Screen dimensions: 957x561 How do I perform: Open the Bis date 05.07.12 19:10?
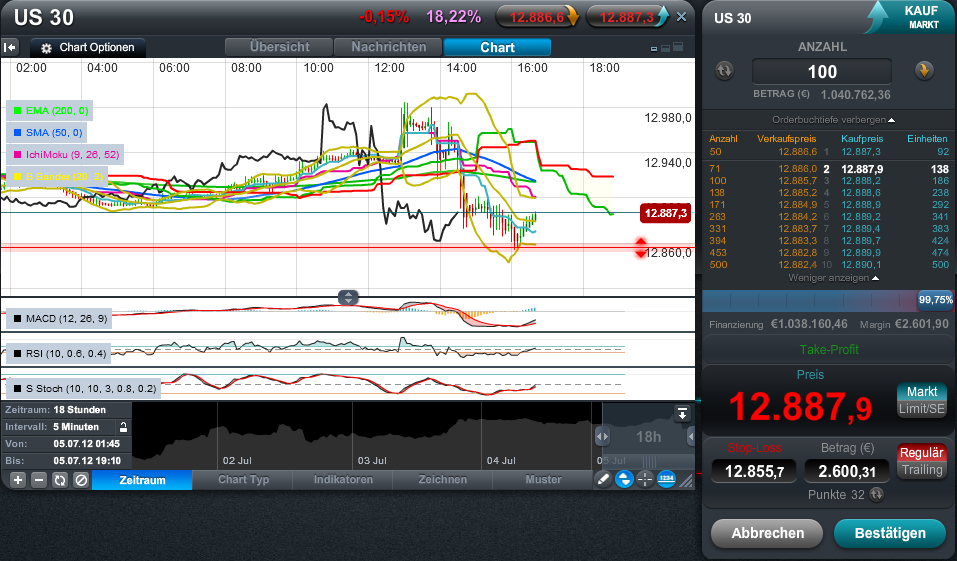[x=66, y=461]
